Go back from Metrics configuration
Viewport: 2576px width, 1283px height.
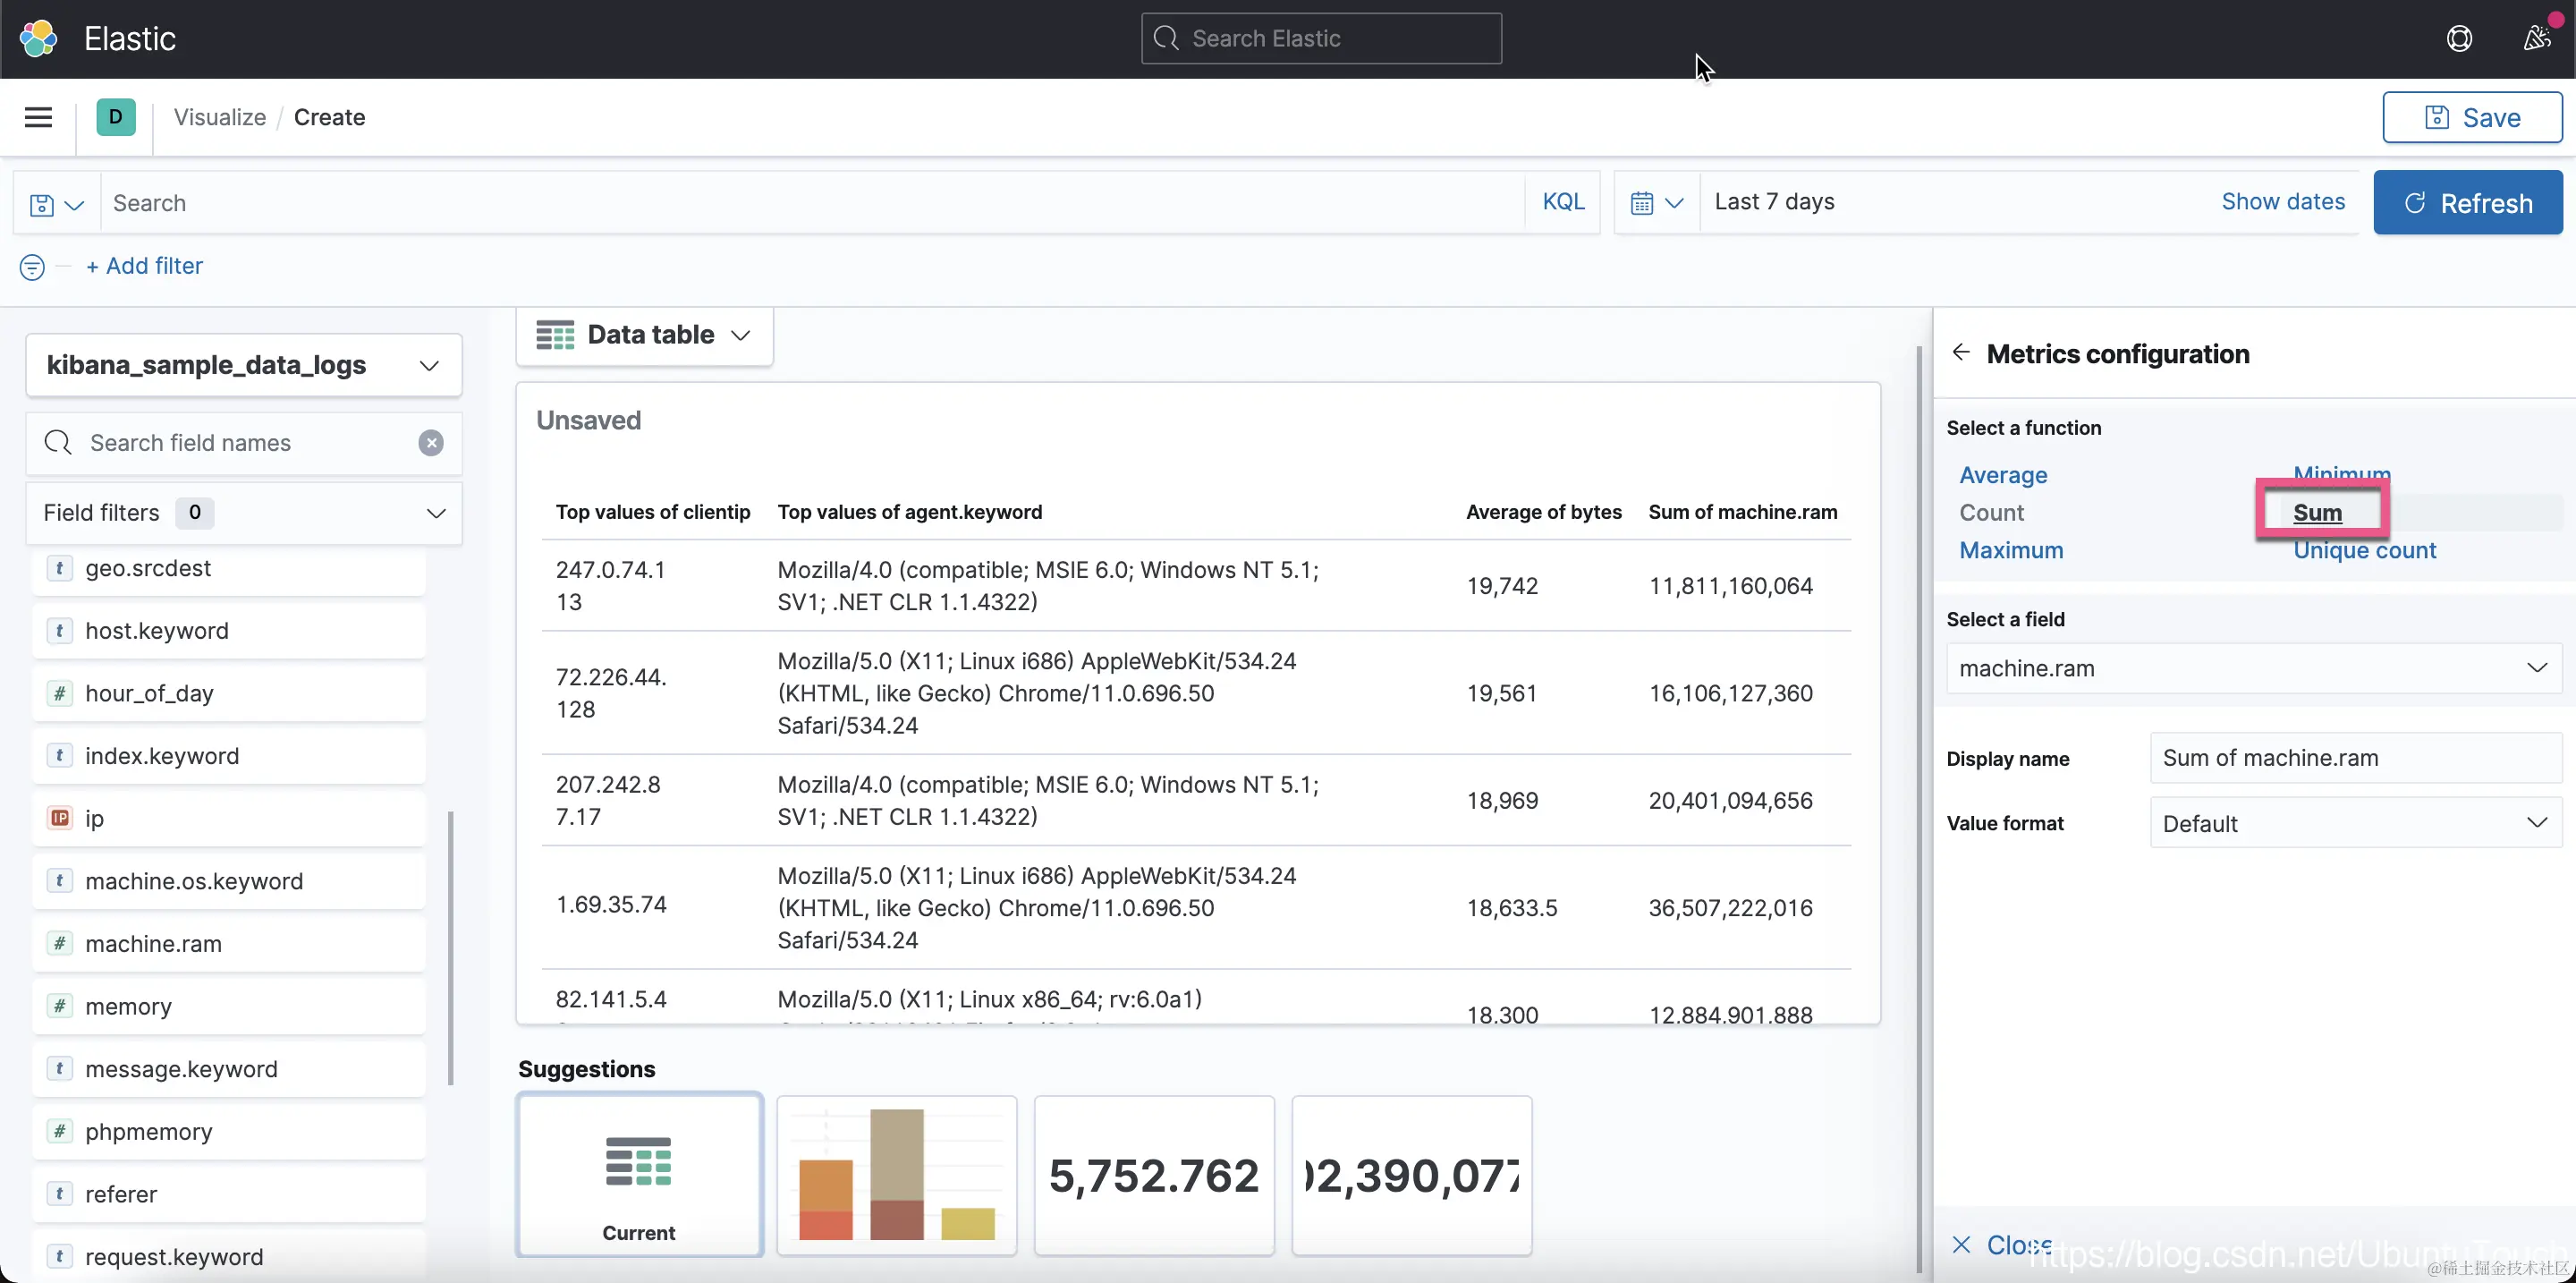[x=1961, y=353]
